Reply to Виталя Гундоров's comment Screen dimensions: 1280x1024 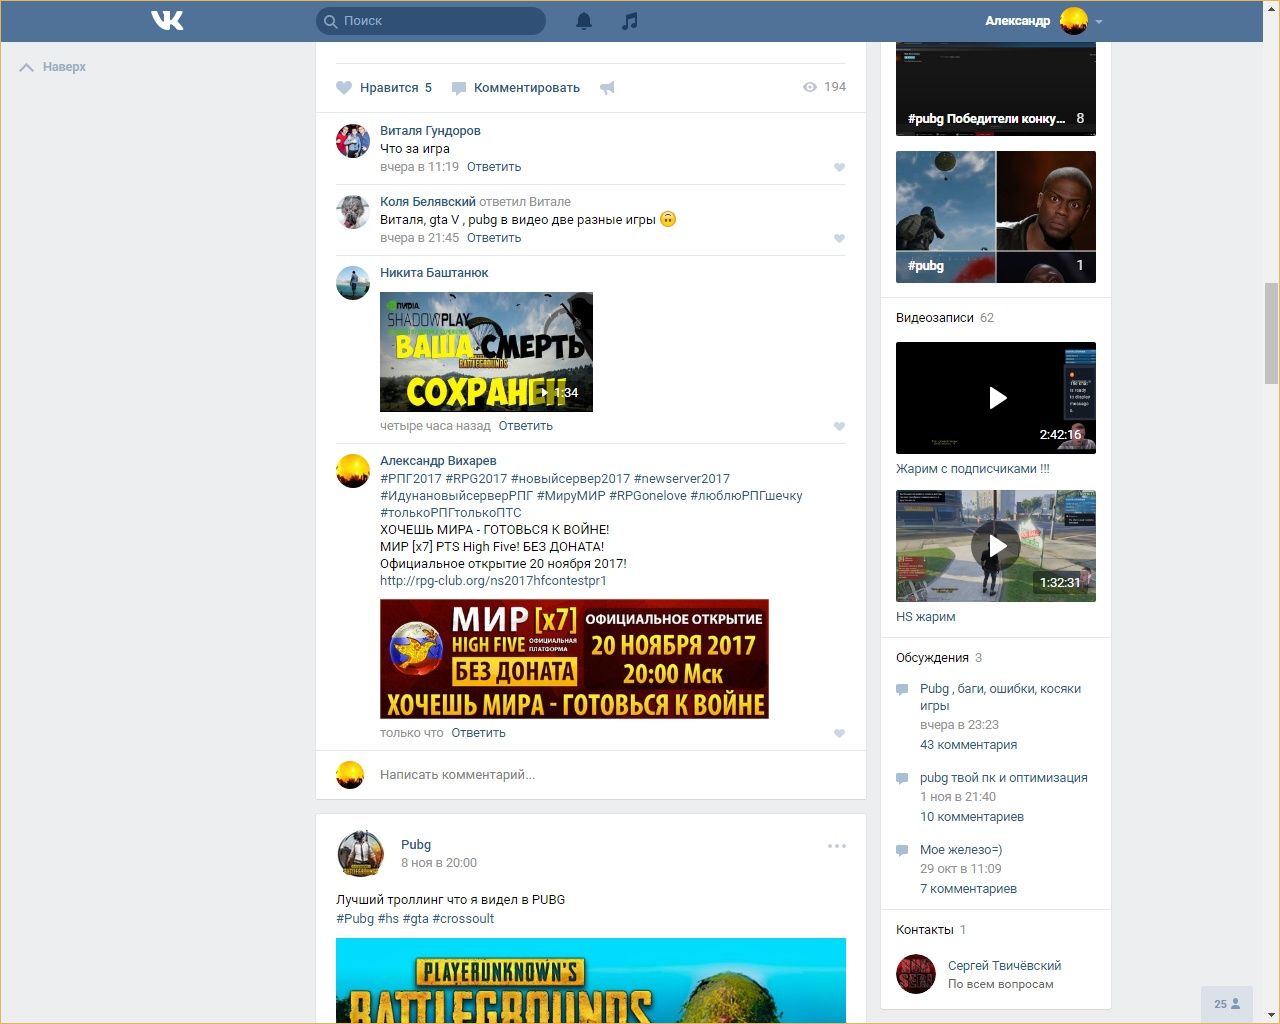pyautogui.click(x=494, y=167)
